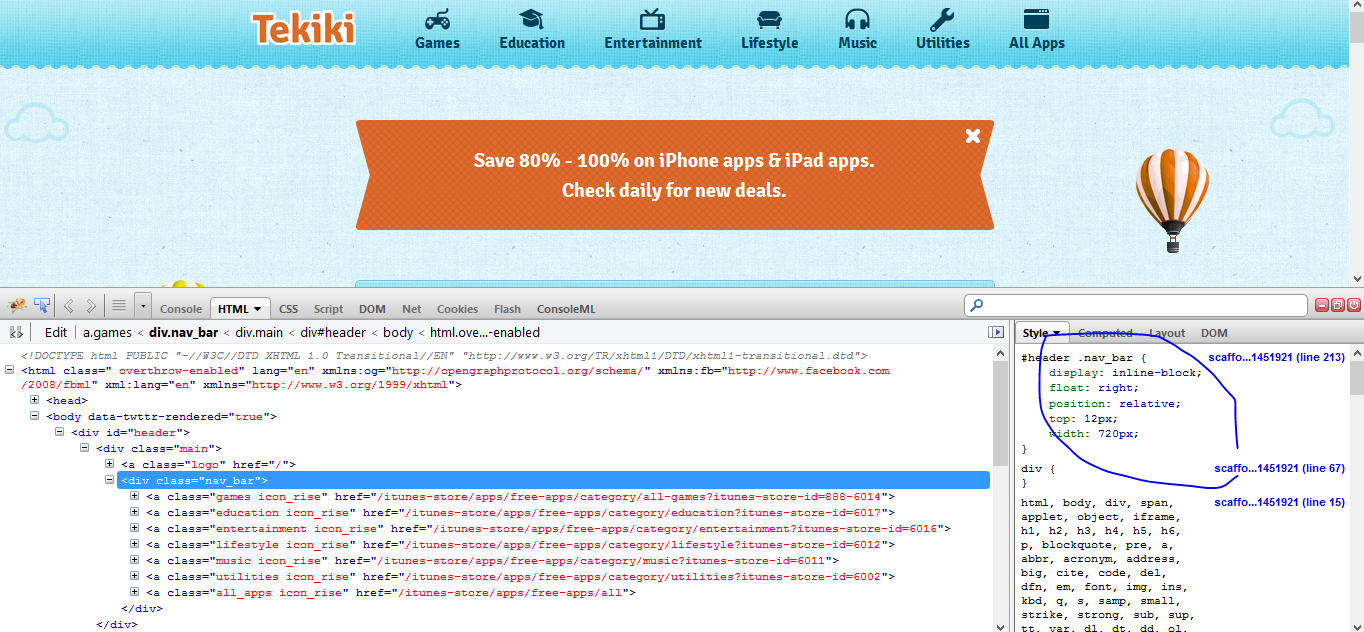Expand the a class="education icon_rise" node
Image resolution: width=1364 pixels, height=632 pixels.
point(135,512)
